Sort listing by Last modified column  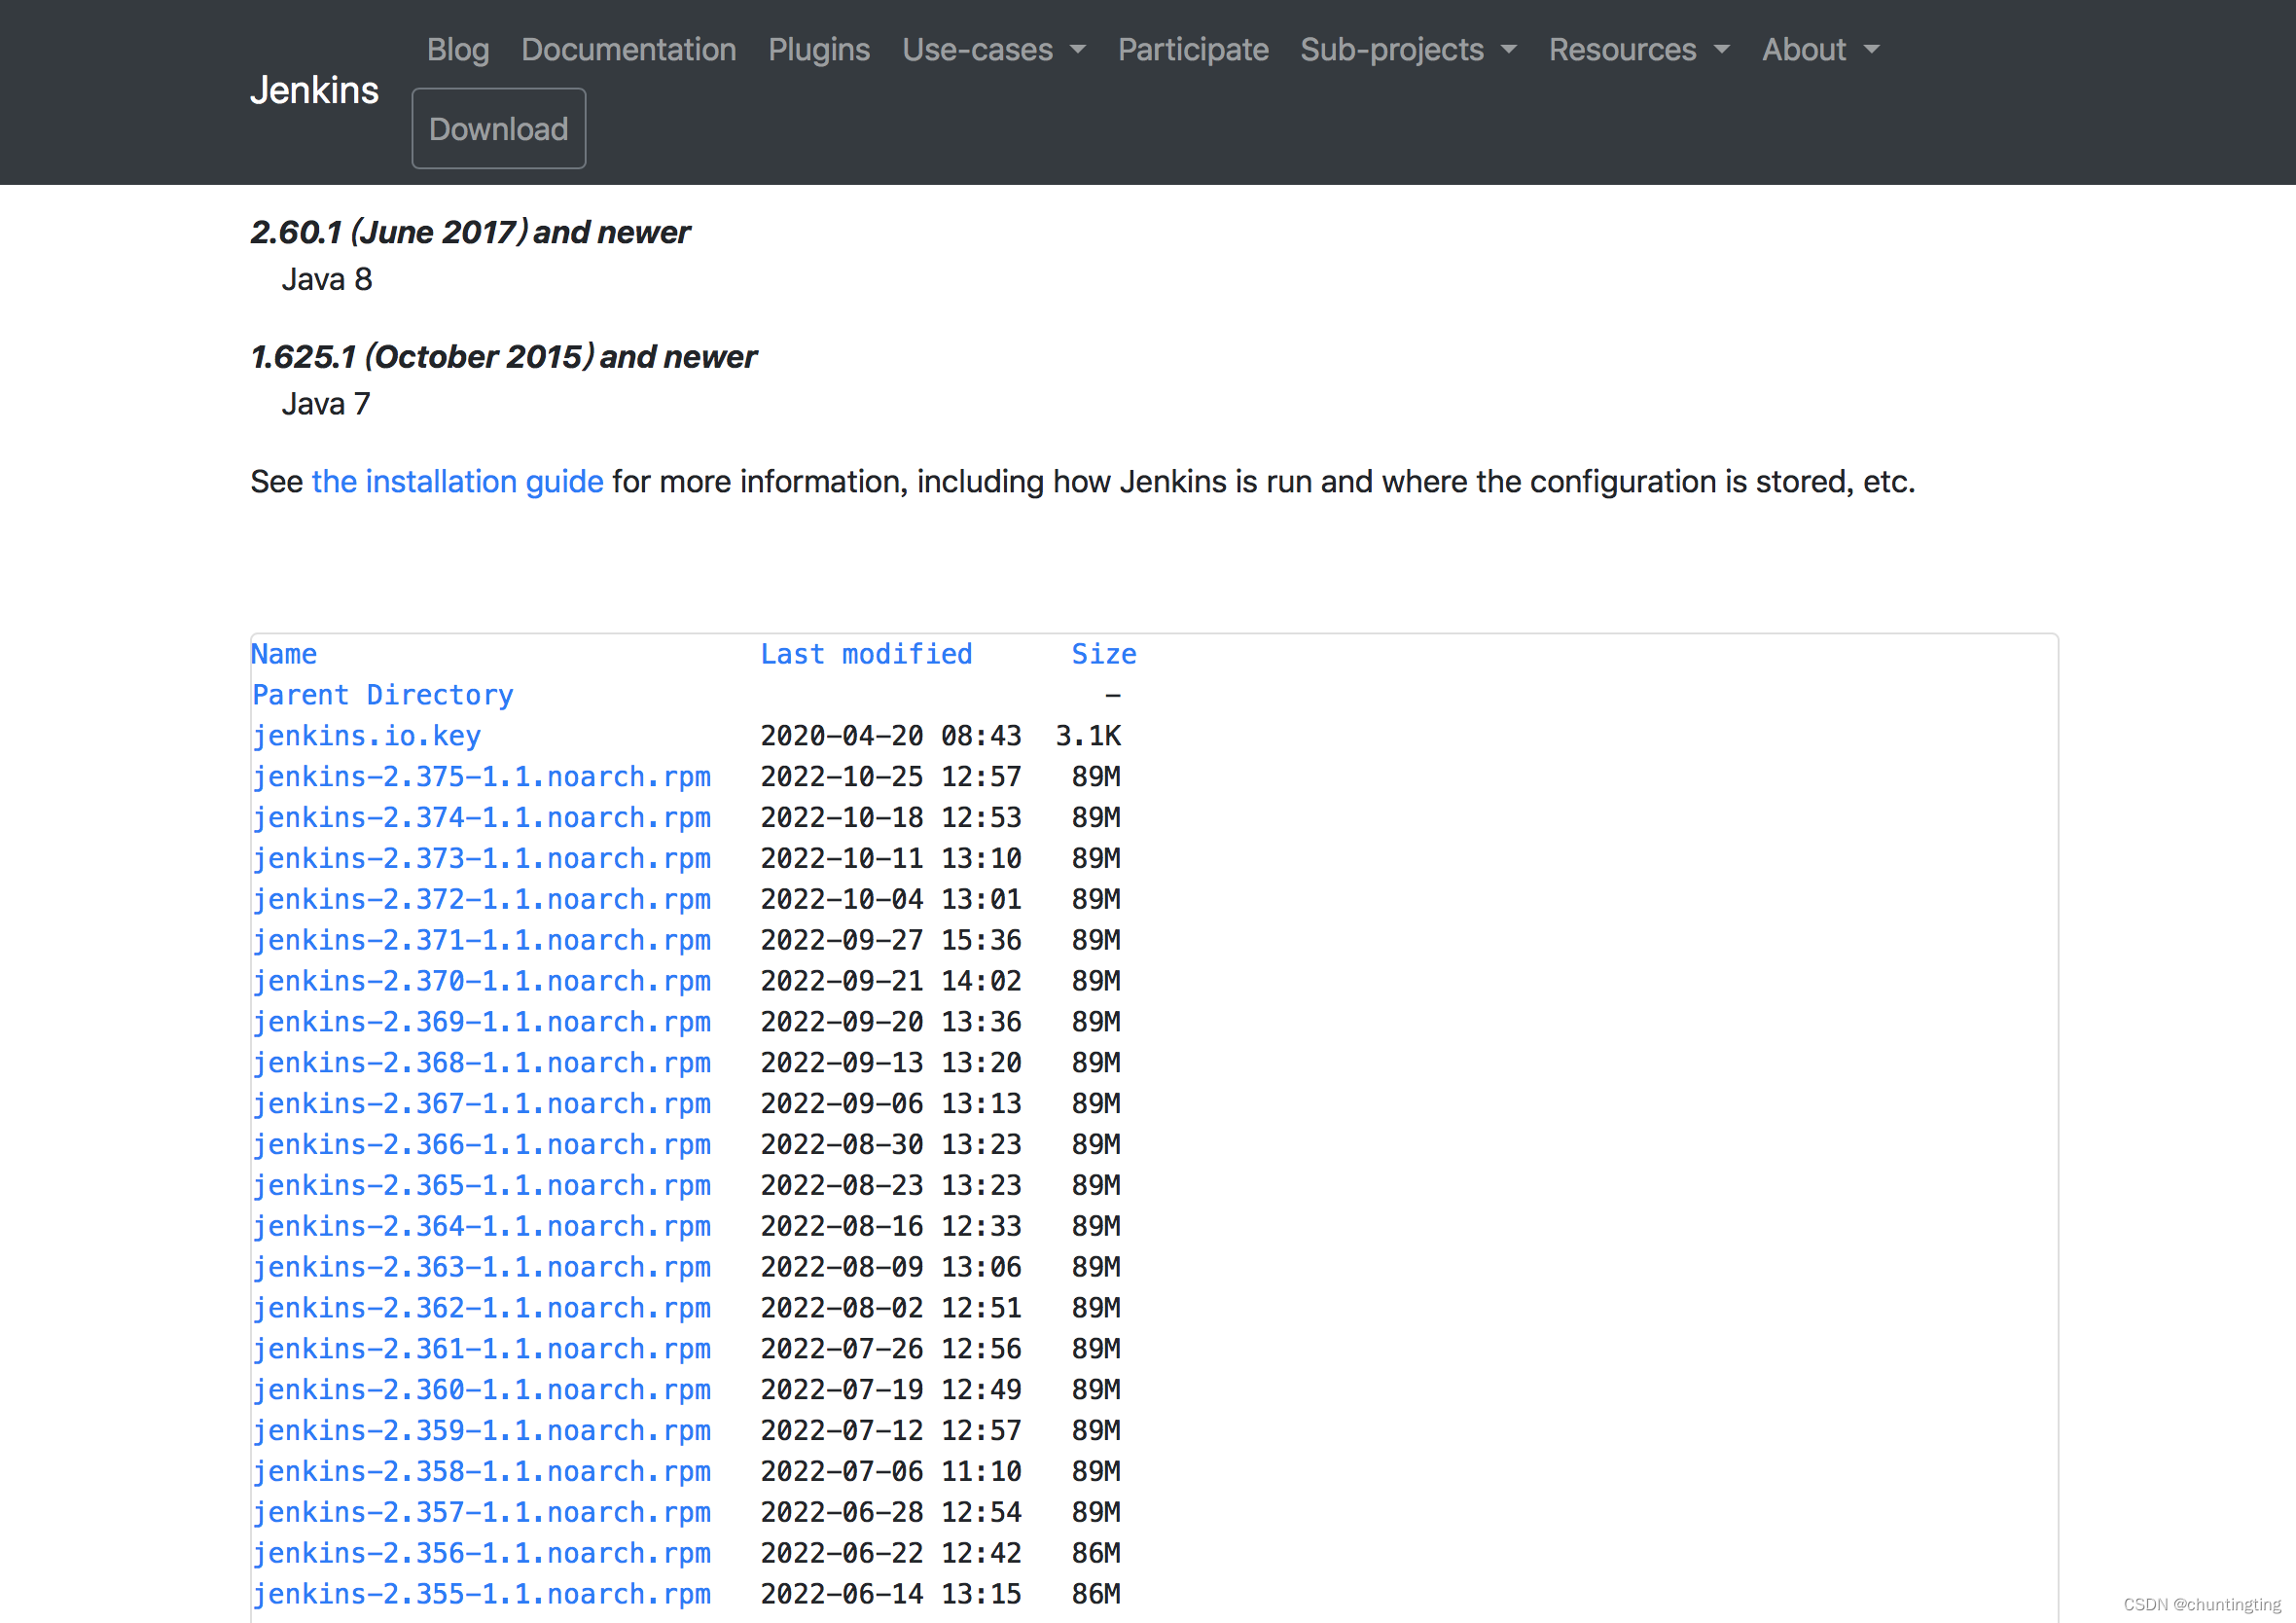tap(866, 654)
